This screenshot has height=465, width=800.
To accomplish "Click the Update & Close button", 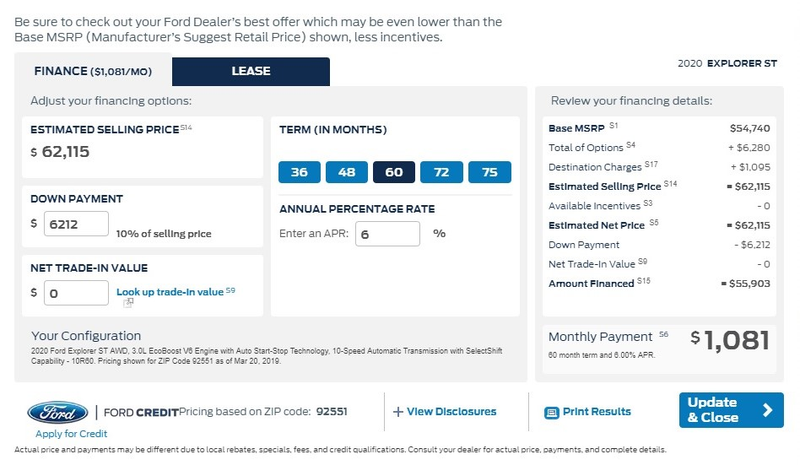I will coord(731,410).
